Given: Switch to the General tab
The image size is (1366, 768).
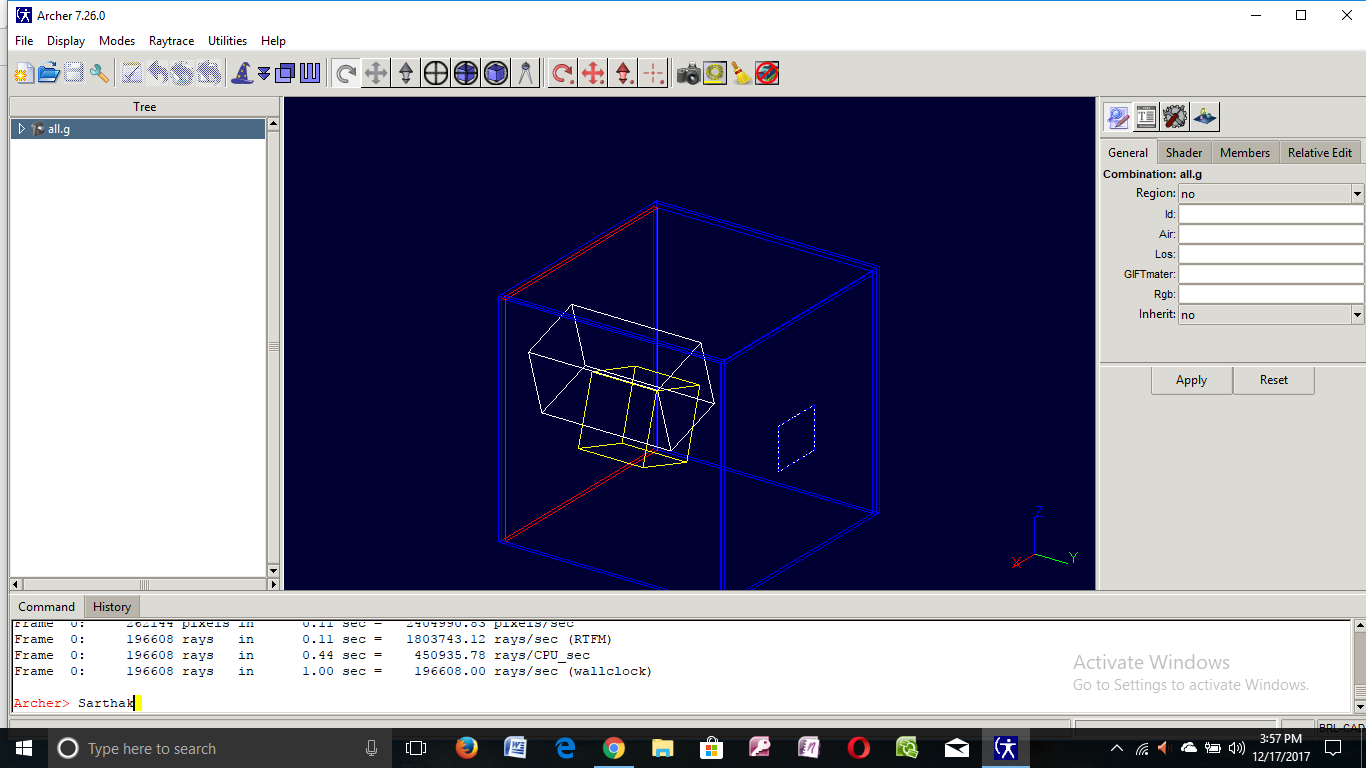Looking at the screenshot, I should pos(1128,152).
